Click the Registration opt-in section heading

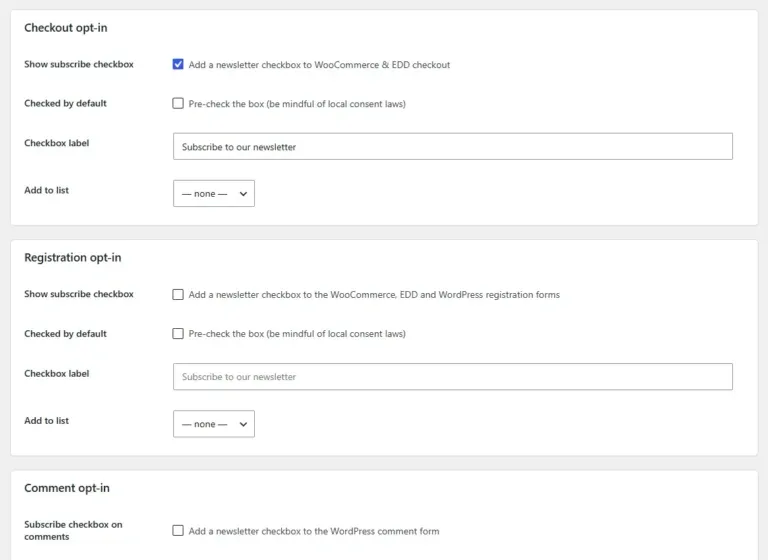click(72, 258)
